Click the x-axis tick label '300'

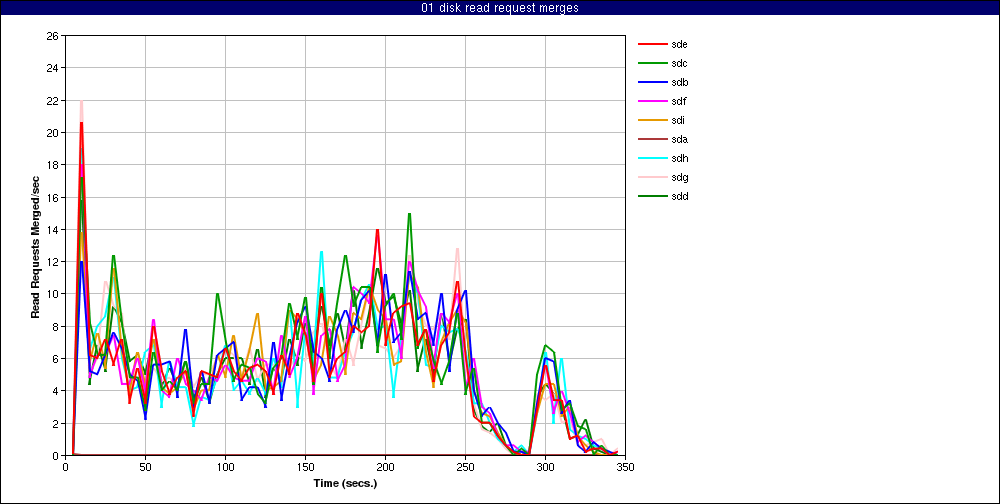click(545, 467)
